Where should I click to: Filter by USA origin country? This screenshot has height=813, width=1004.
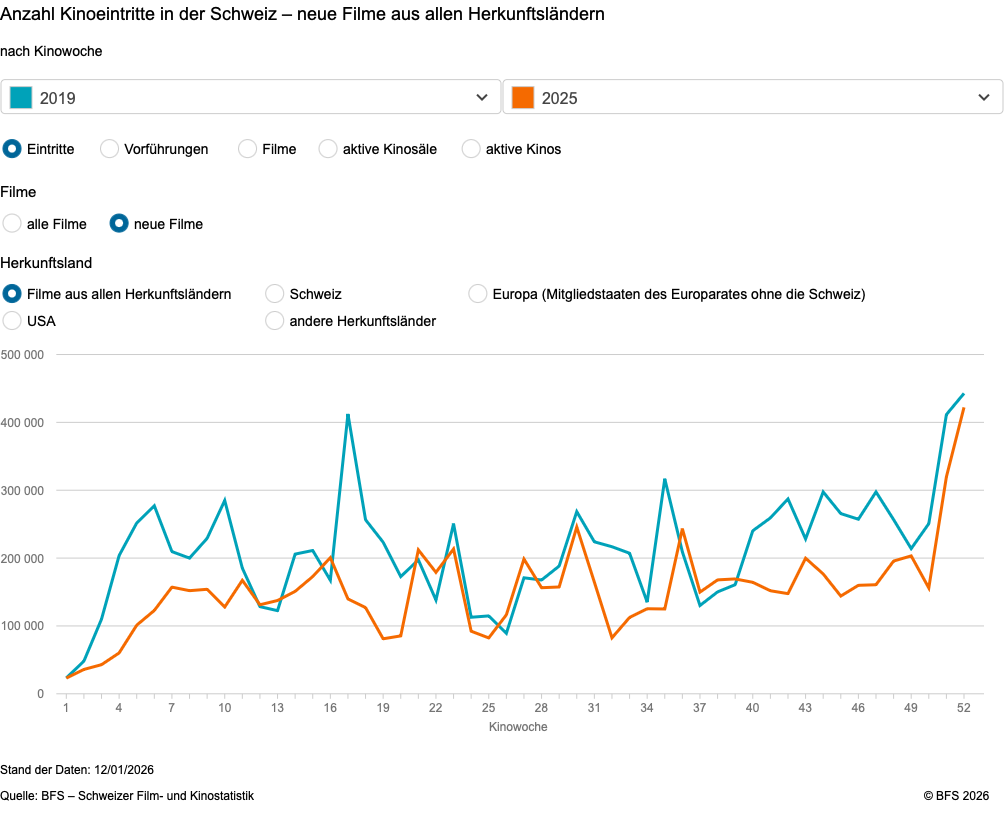coord(12,321)
